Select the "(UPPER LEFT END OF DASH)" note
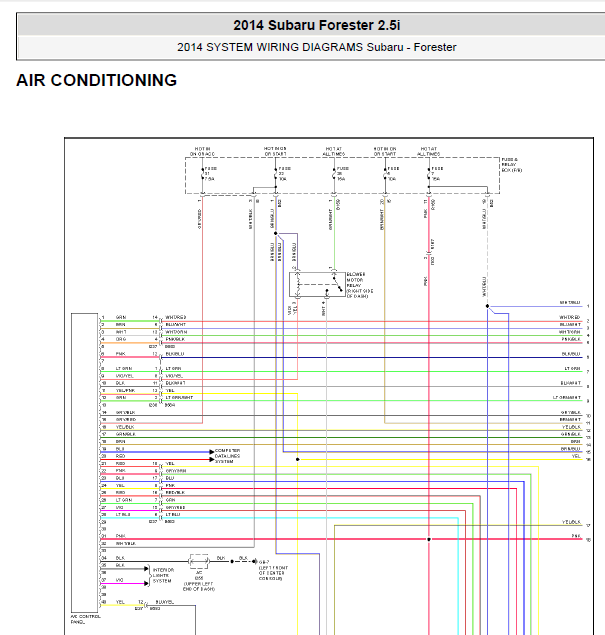This screenshot has width=605, height=635. coord(198,586)
